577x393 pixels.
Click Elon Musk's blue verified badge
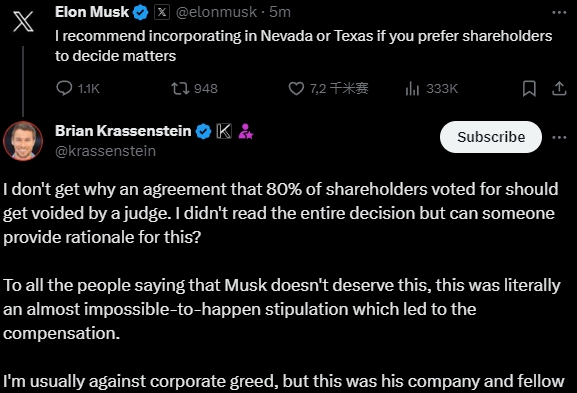click(140, 13)
